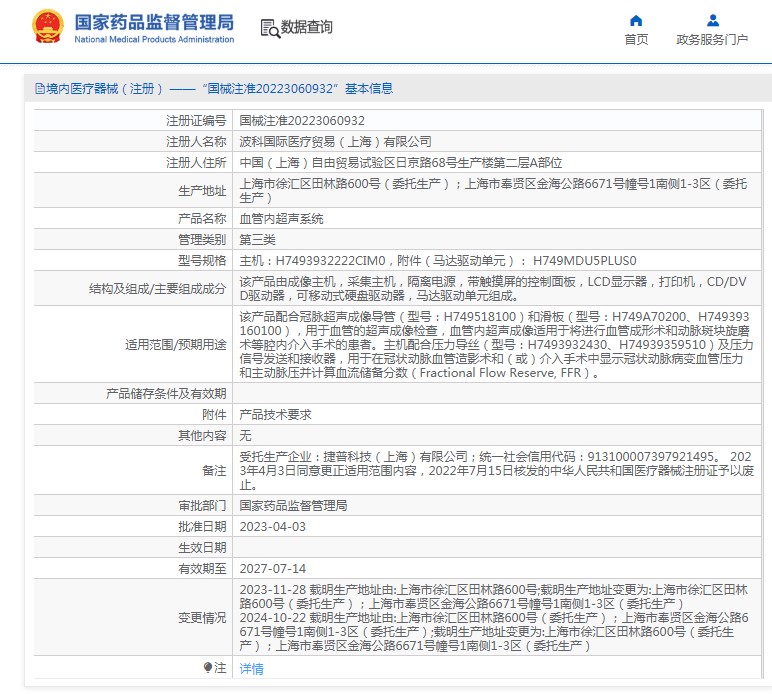
Task: Click management category value 第三类
Action: point(257,239)
